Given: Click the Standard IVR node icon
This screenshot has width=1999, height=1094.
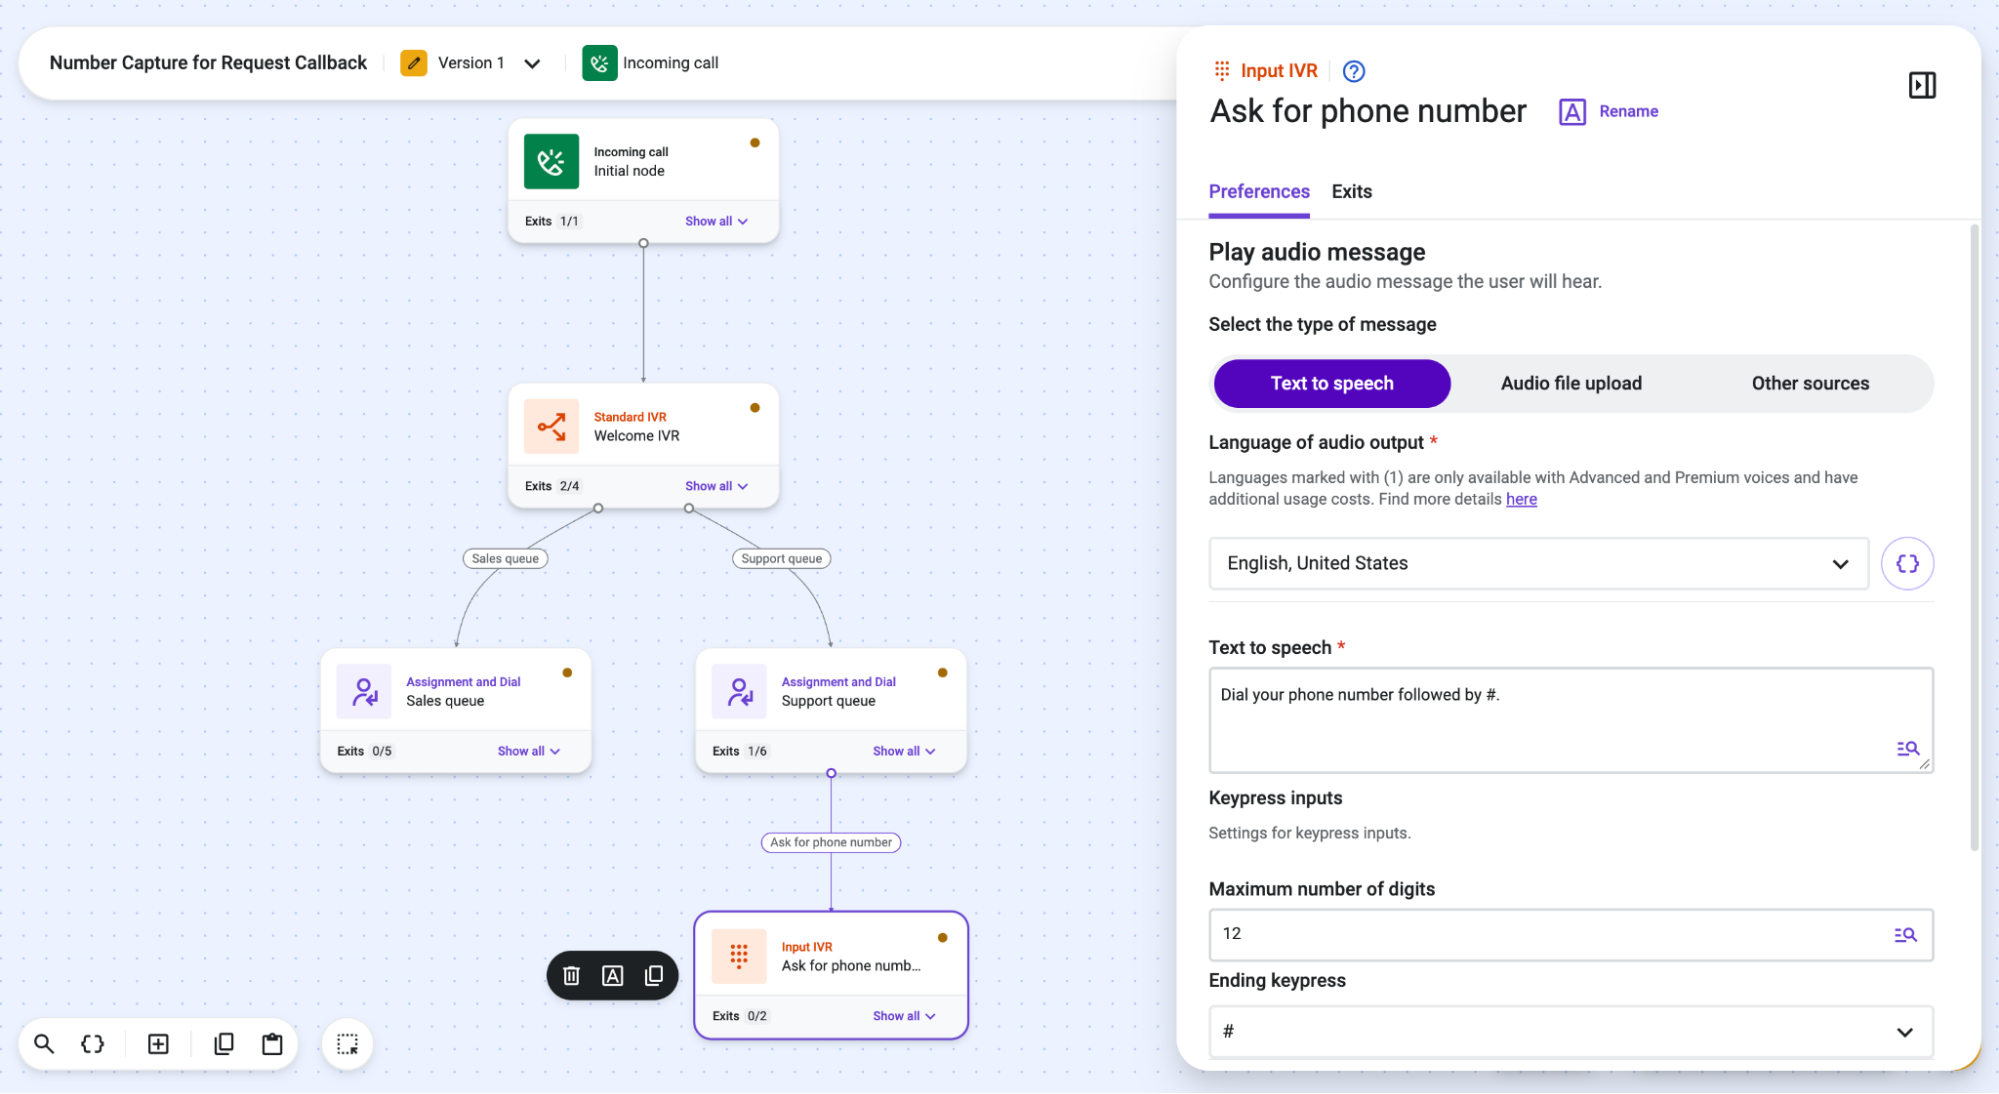Looking at the screenshot, I should (x=551, y=426).
